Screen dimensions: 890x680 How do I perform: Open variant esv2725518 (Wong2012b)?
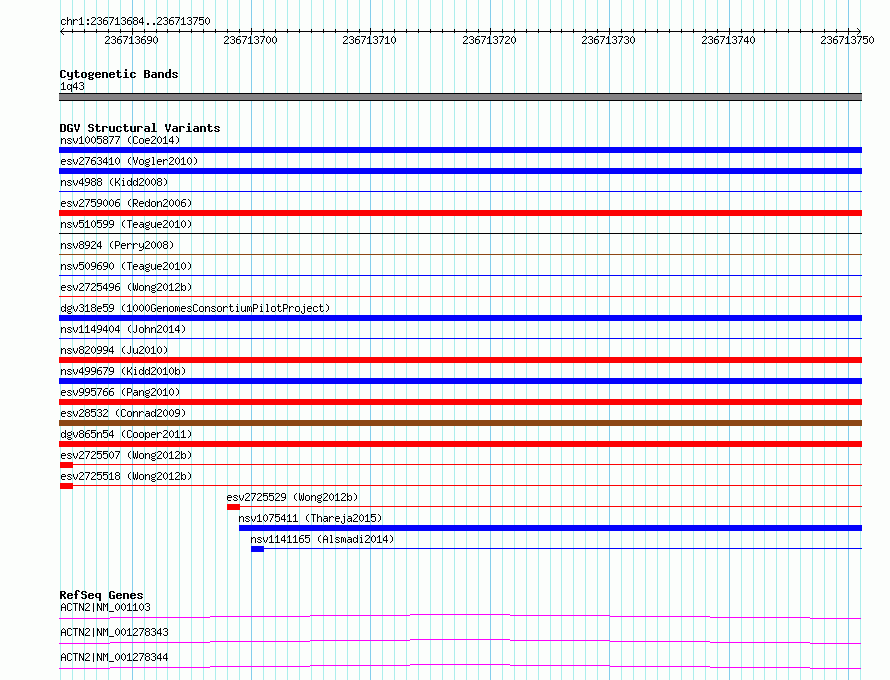click(126, 476)
